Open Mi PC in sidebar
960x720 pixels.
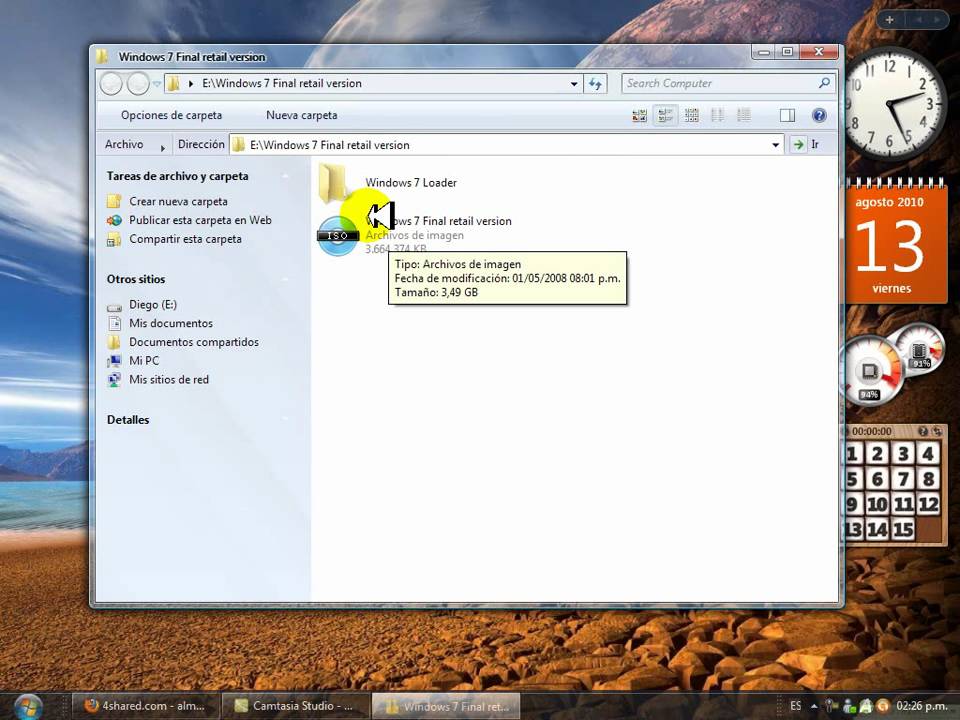click(x=144, y=361)
